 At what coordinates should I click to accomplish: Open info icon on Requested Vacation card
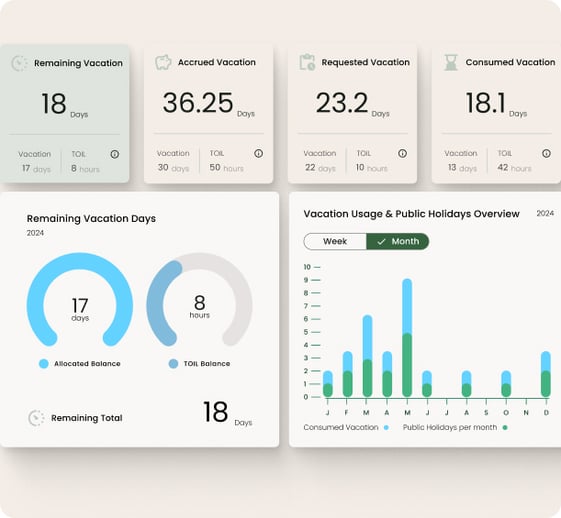402,153
